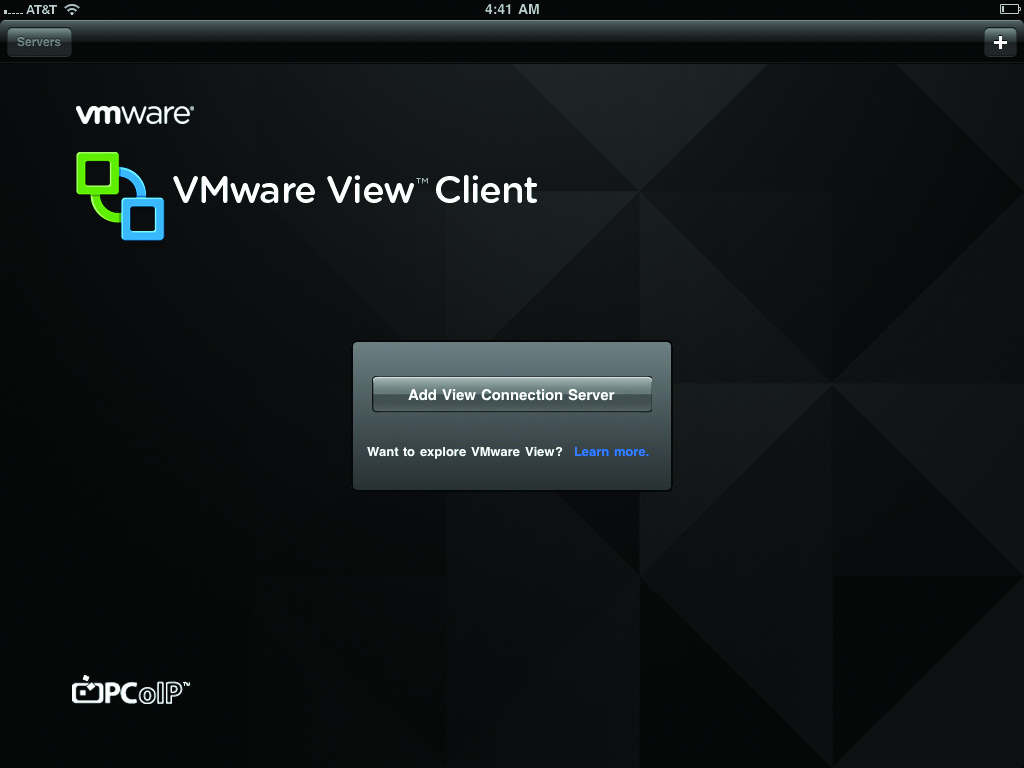Tap the vmware wordmark logo
The height and width of the screenshot is (768, 1024).
point(135,114)
